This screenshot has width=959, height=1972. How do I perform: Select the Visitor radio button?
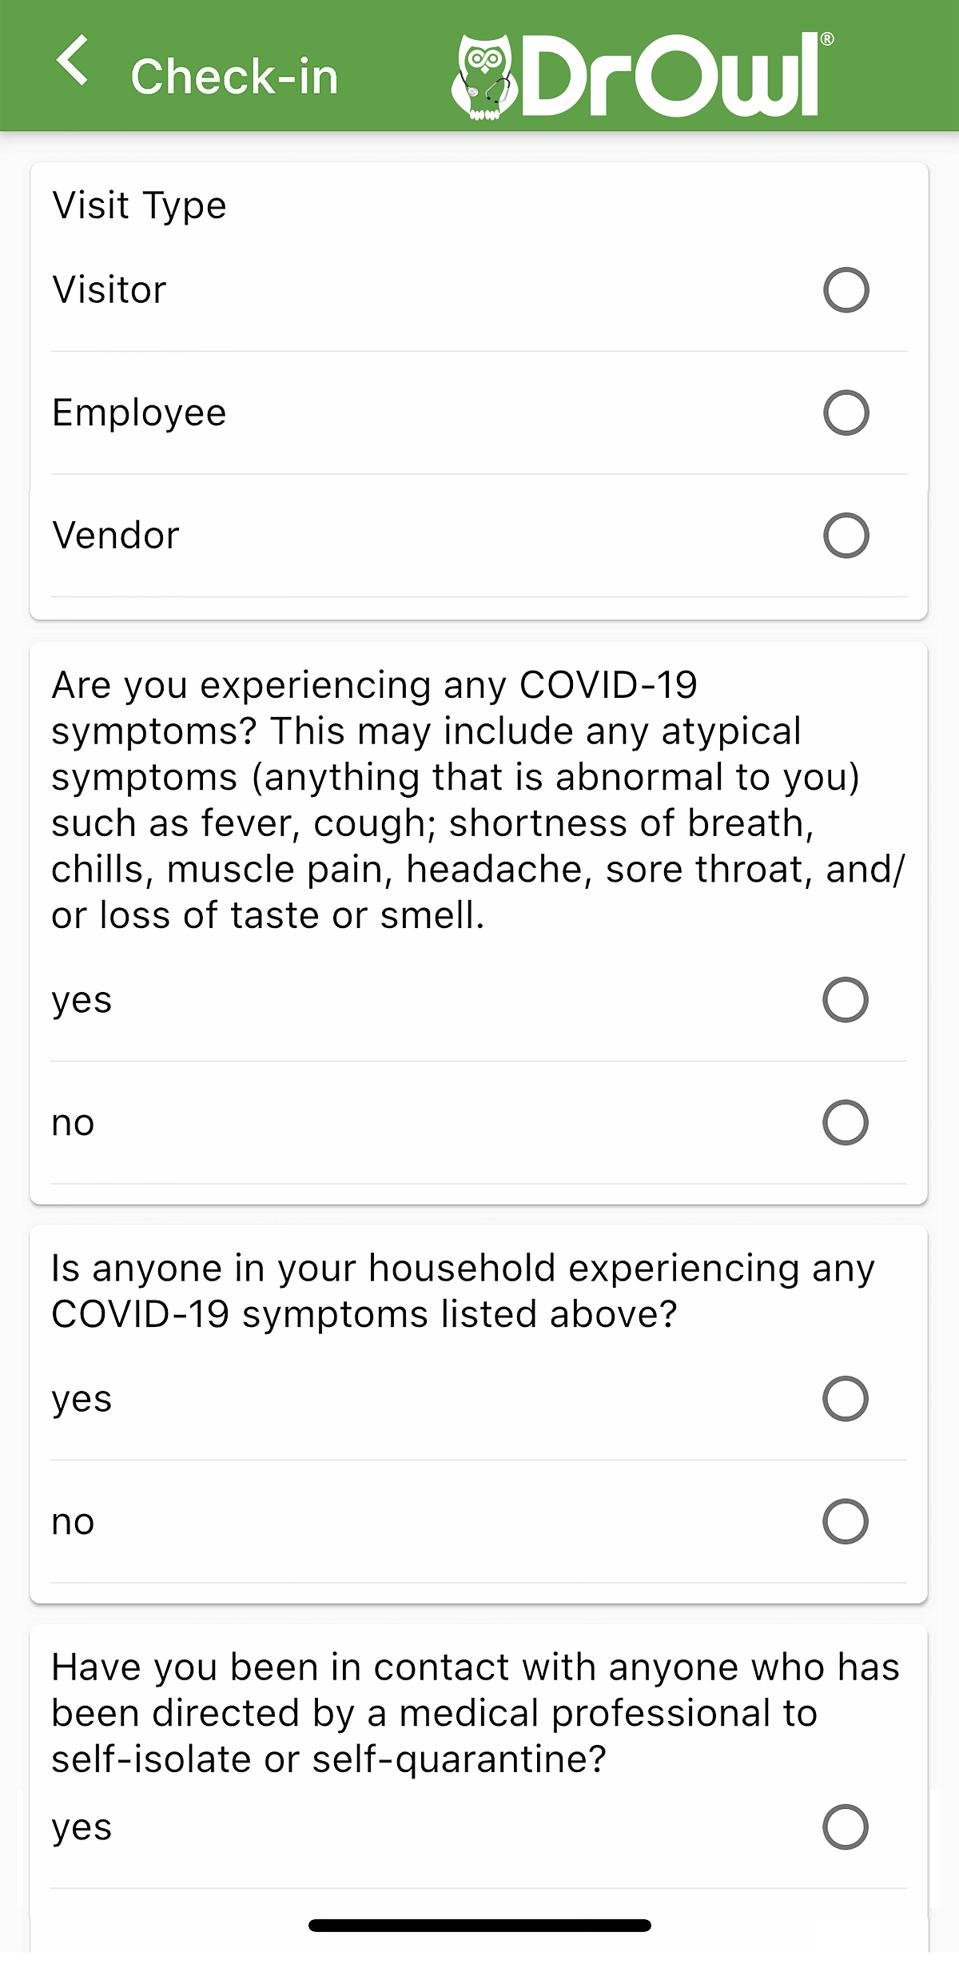(x=846, y=290)
